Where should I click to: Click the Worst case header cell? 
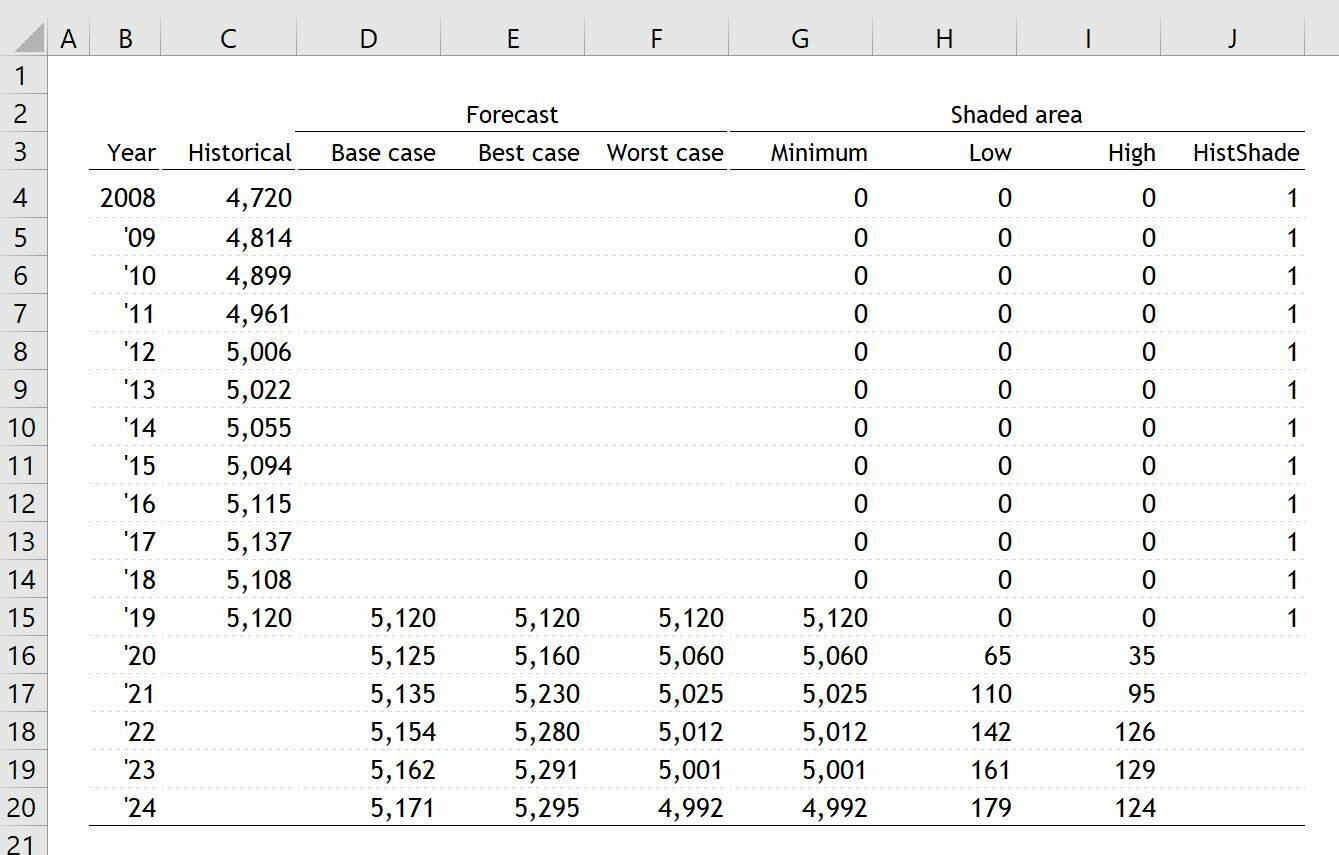(x=655, y=152)
